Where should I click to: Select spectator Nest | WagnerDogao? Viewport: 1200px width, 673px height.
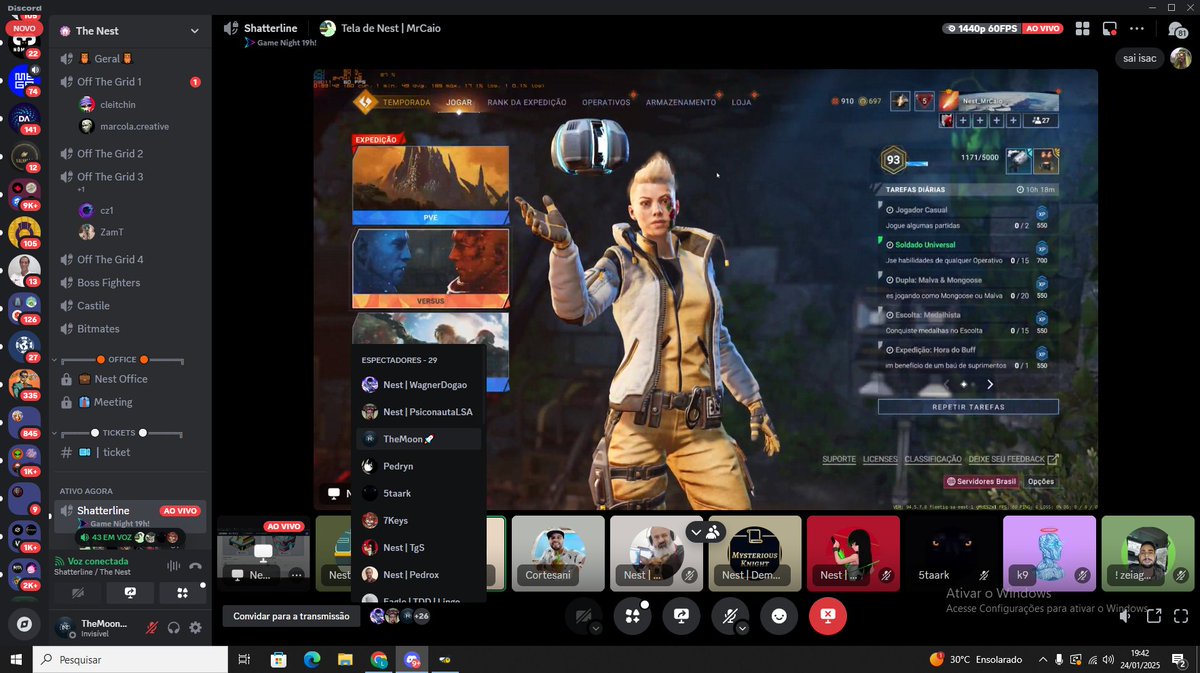click(x=419, y=385)
